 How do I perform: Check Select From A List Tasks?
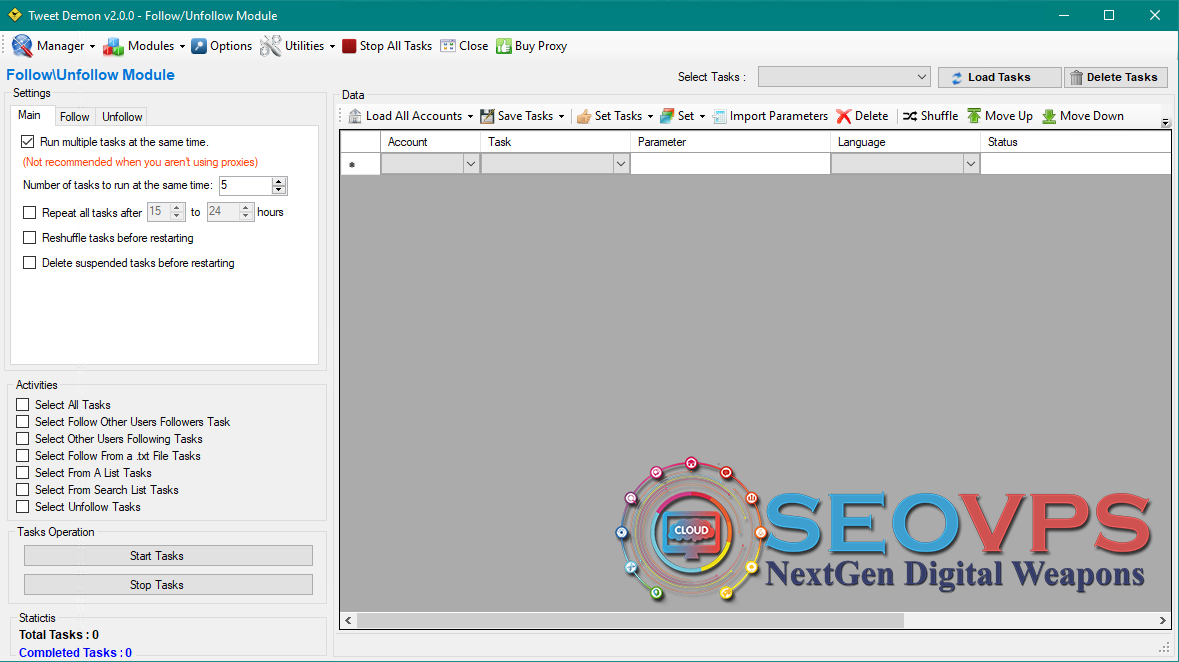[23, 472]
